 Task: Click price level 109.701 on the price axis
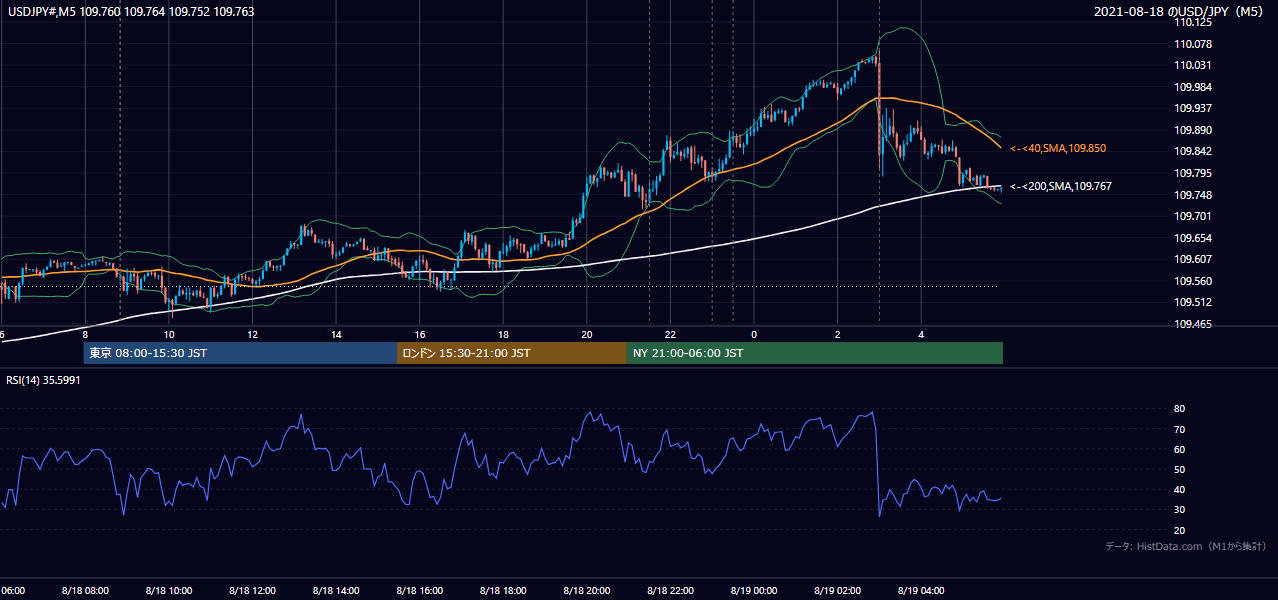[x=1194, y=216]
